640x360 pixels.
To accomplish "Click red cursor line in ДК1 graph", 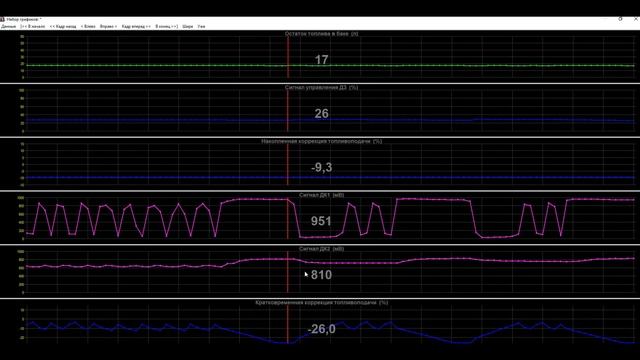I will pos(288,218).
